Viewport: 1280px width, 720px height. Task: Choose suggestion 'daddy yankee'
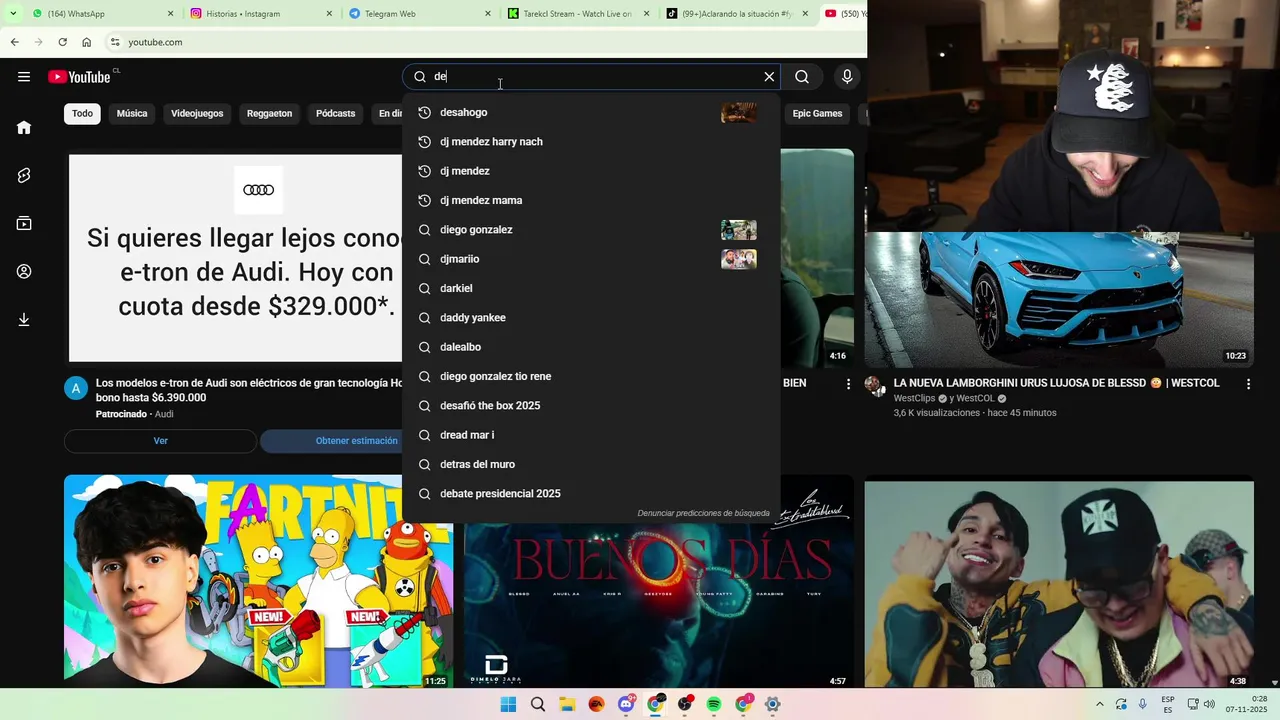[x=591, y=317]
